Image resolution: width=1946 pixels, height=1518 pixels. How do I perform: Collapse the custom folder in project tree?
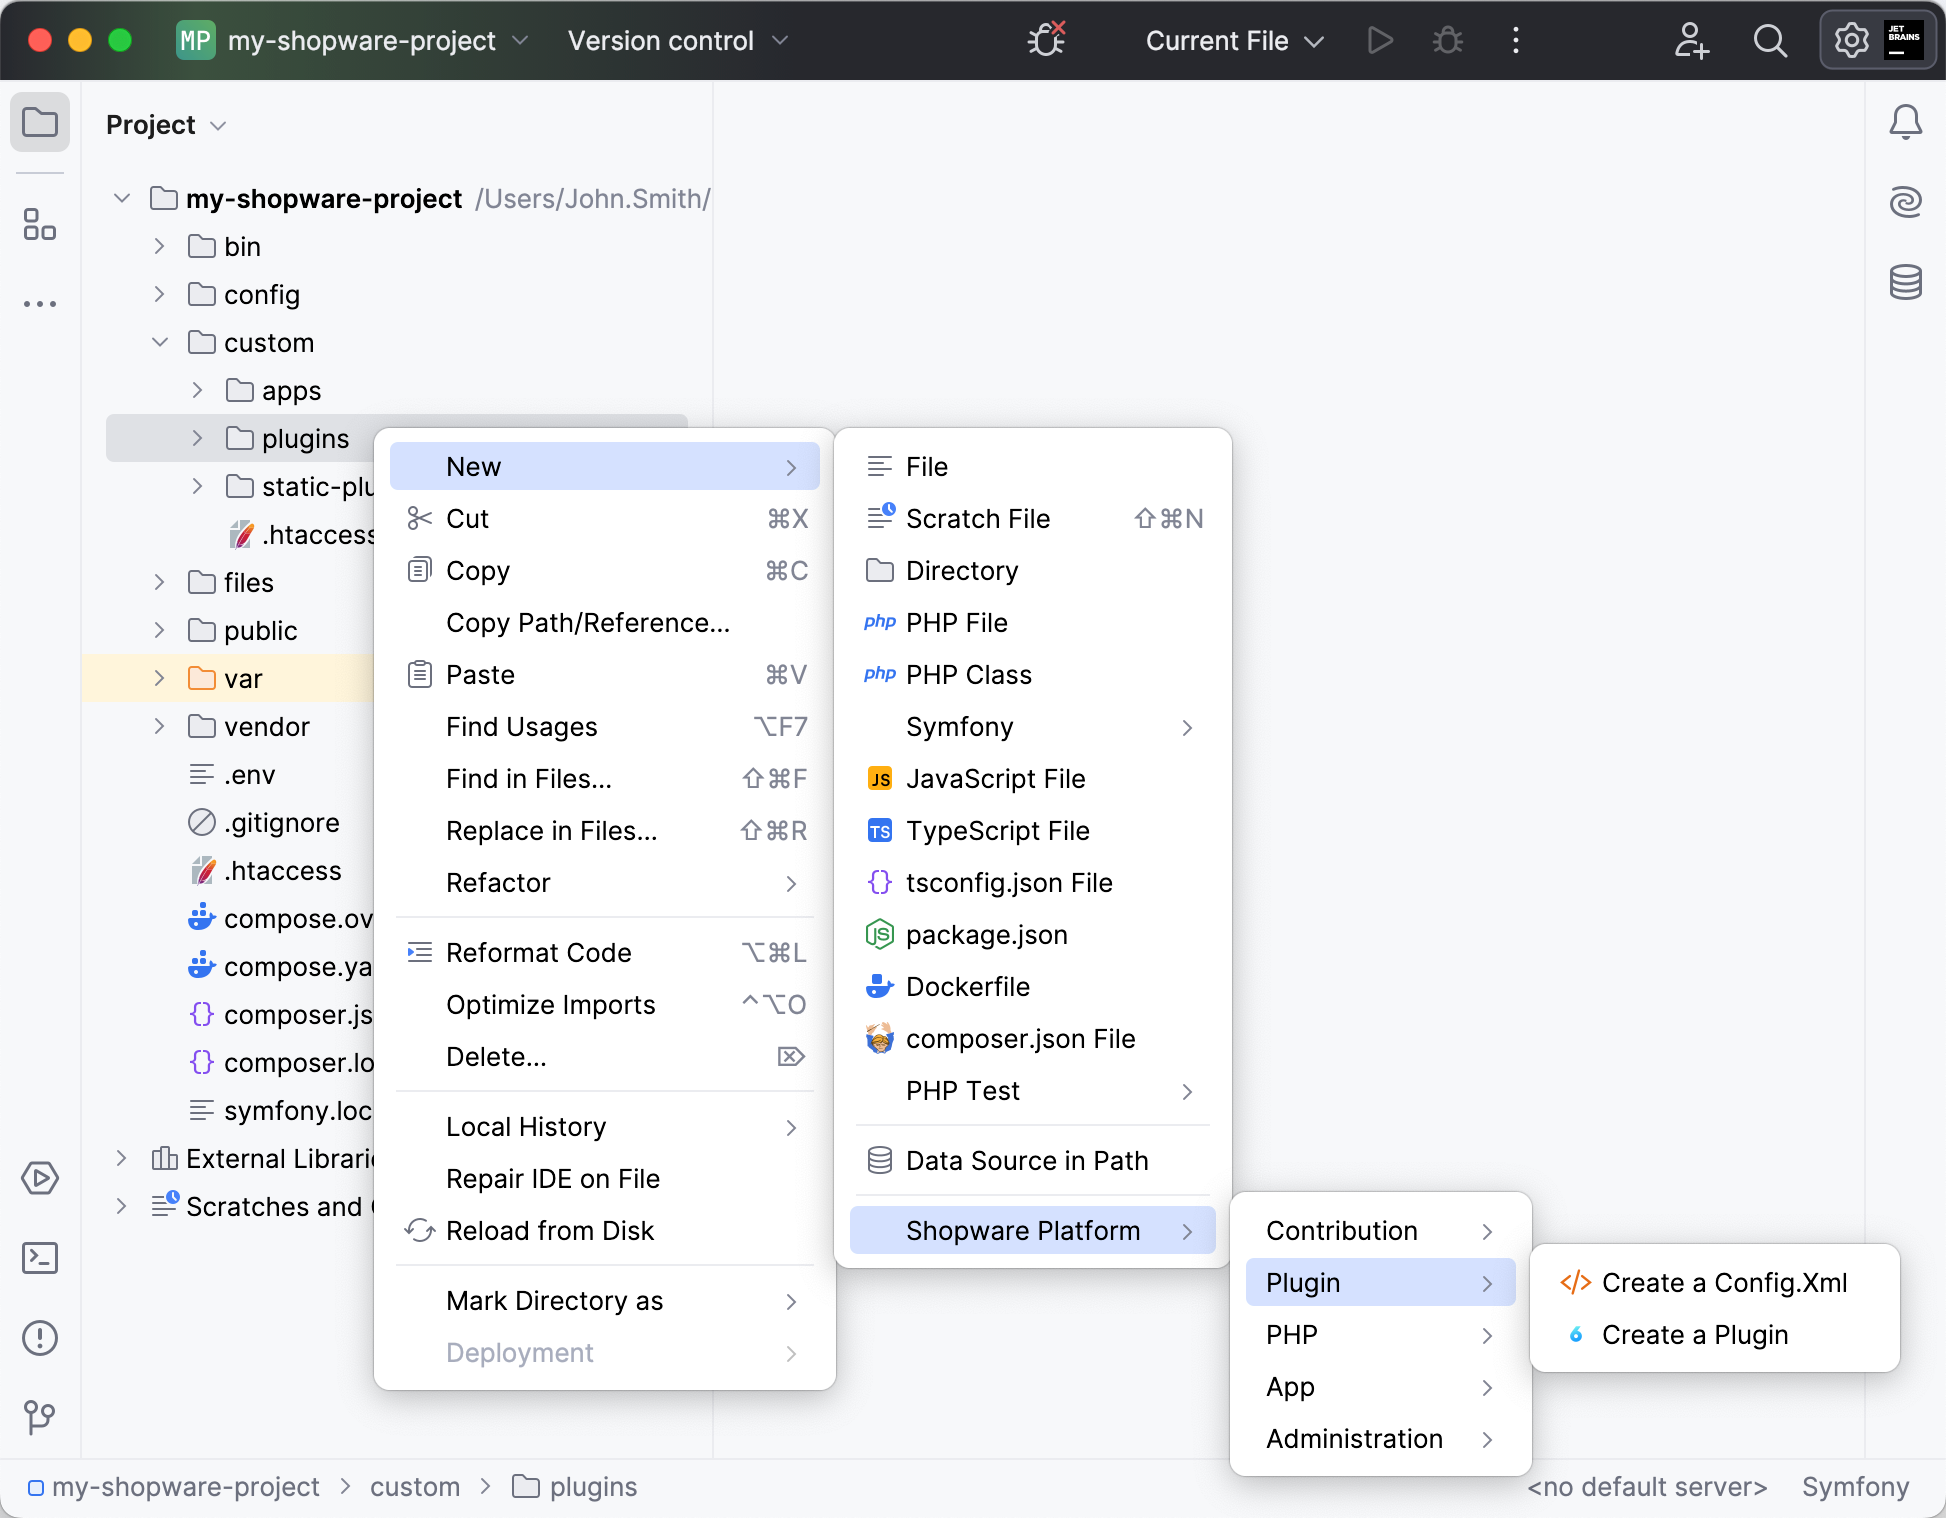click(x=159, y=342)
